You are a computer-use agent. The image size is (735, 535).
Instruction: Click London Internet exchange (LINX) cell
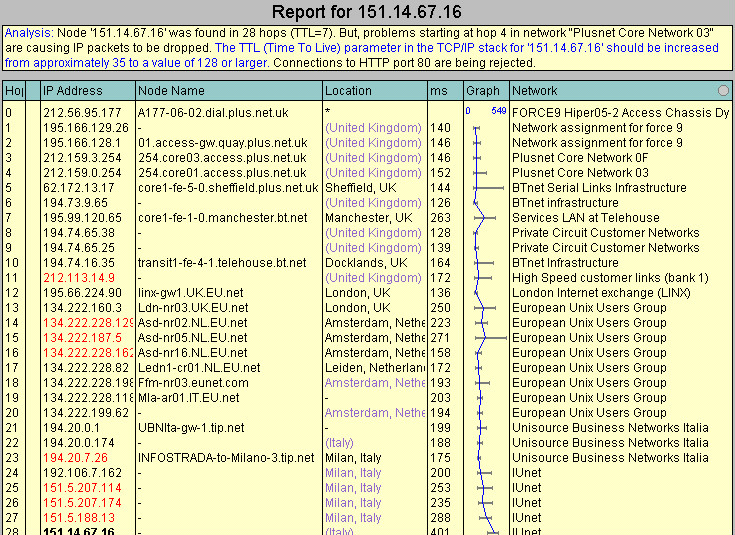click(601, 293)
